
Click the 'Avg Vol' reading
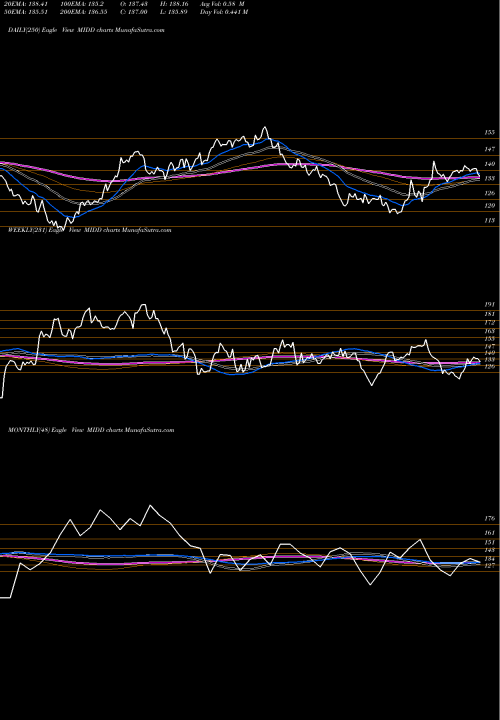[222, 4]
